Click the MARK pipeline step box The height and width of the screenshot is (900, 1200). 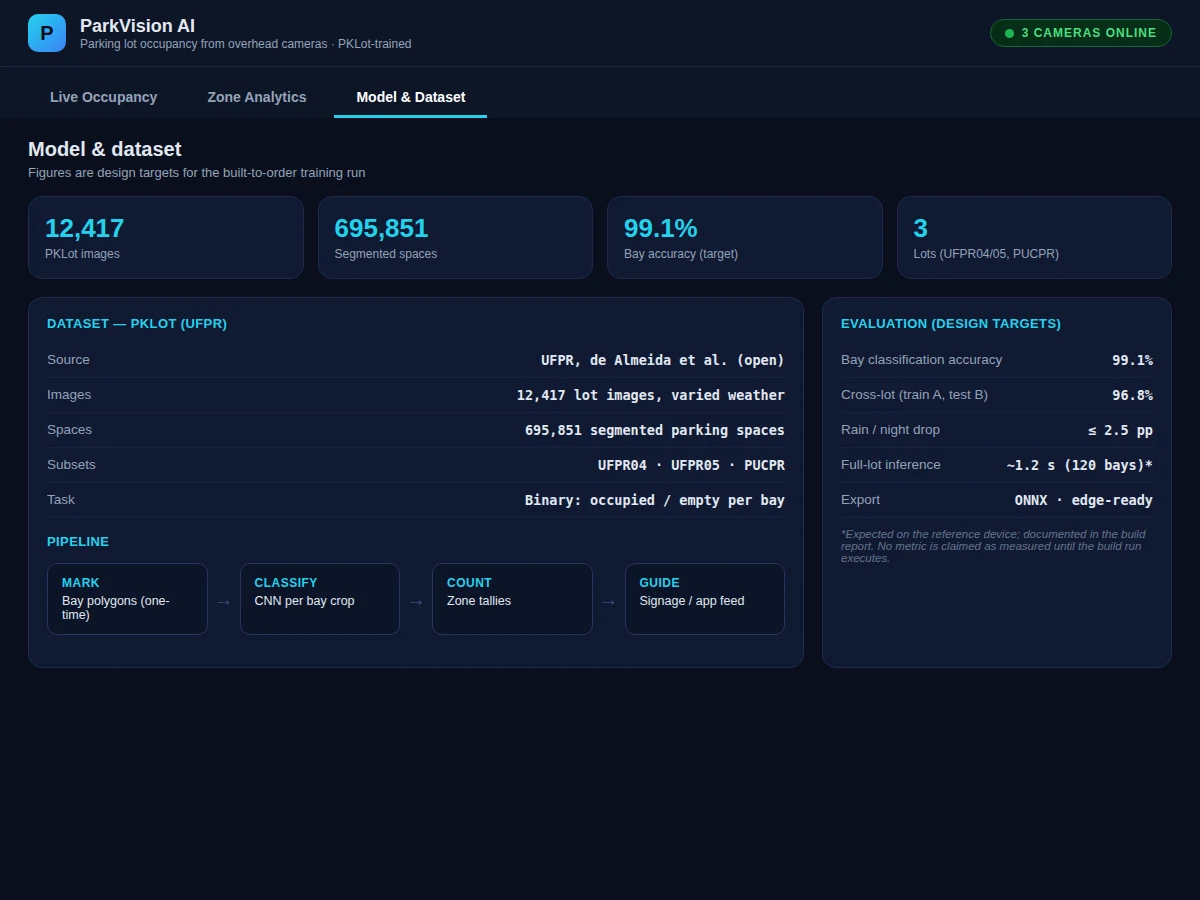click(127, 599)
